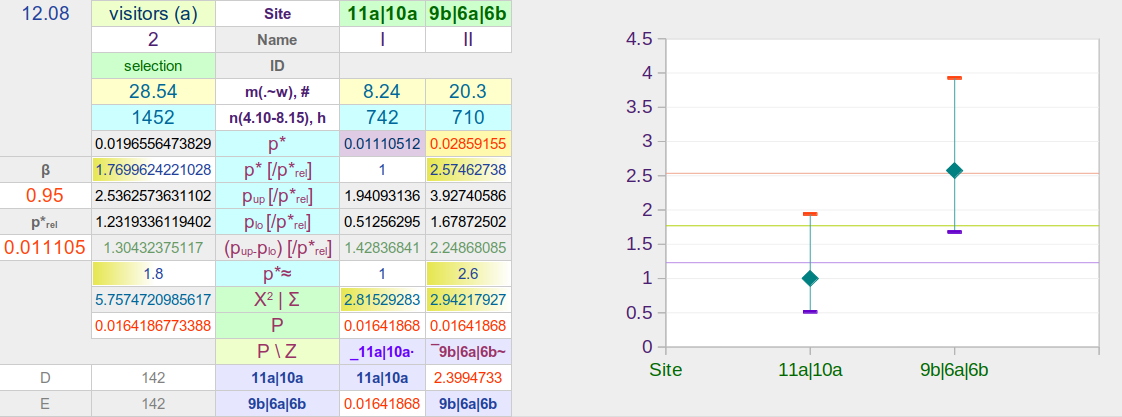Click the chart x-axis title "Site"
The width and height of the screenshot is (1122, 417).
[x=666, y=370]
